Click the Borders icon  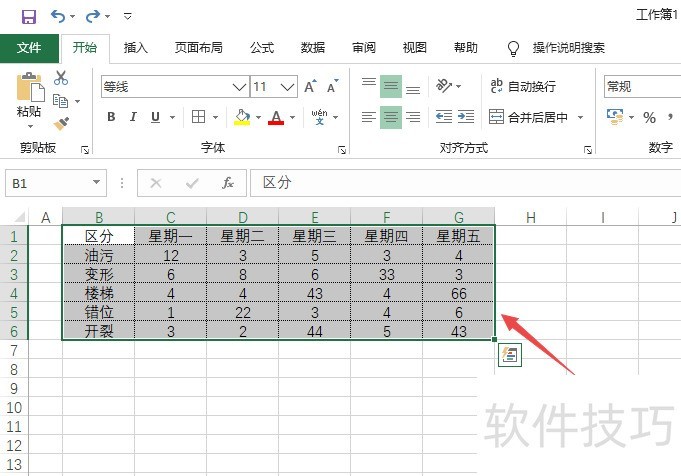coord(198,117)
